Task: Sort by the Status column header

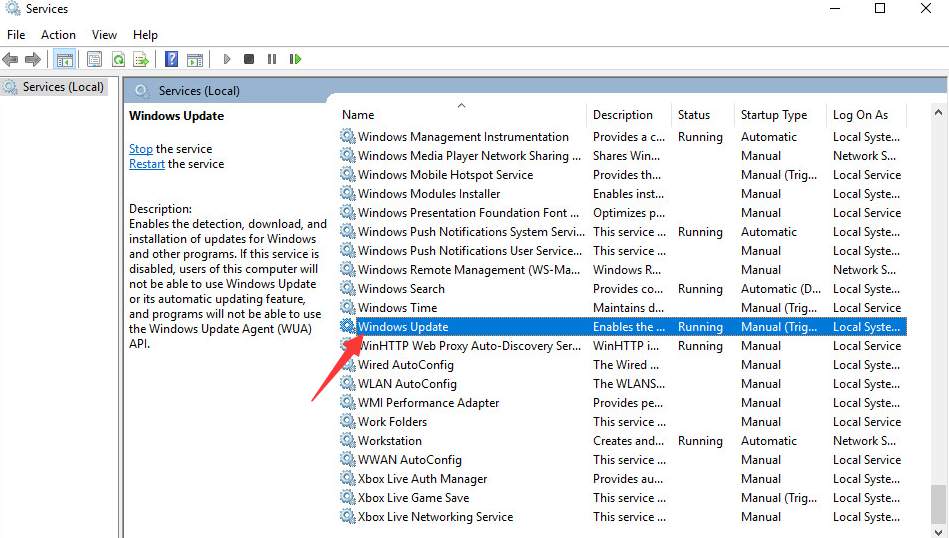Action: pyautogui.click(x=703, y=115)
